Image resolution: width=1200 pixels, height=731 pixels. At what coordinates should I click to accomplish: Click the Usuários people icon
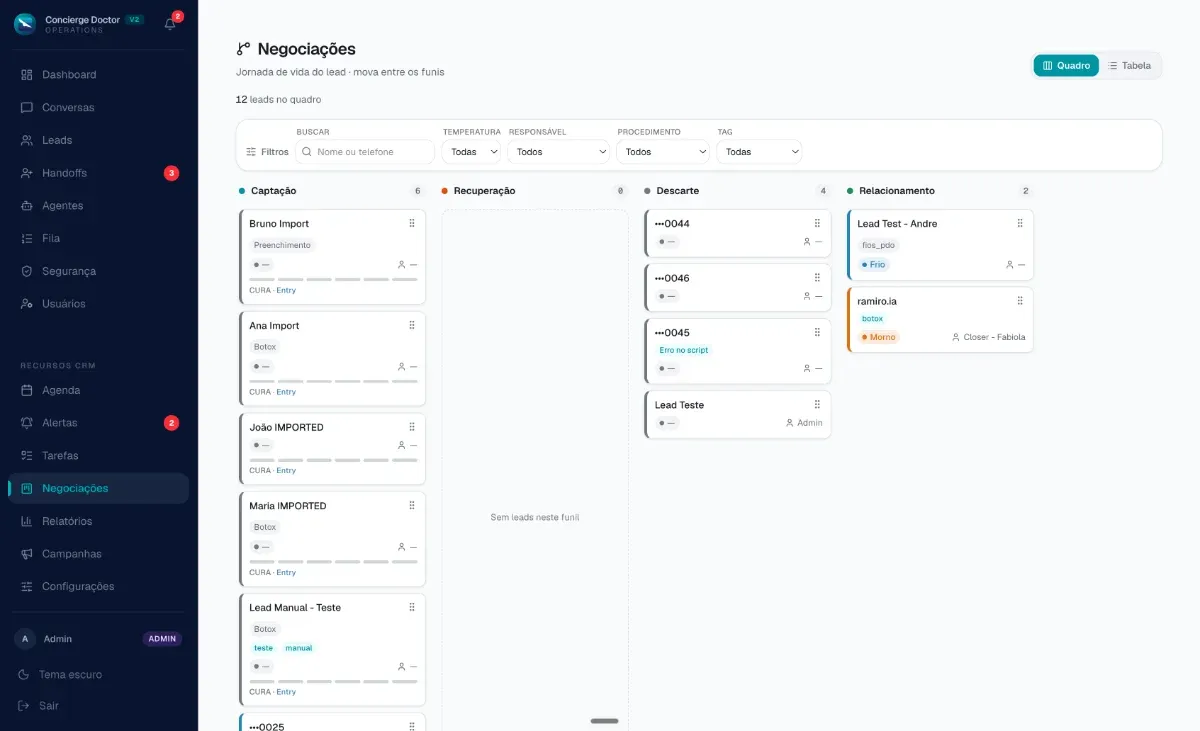[x=27, y=304]
